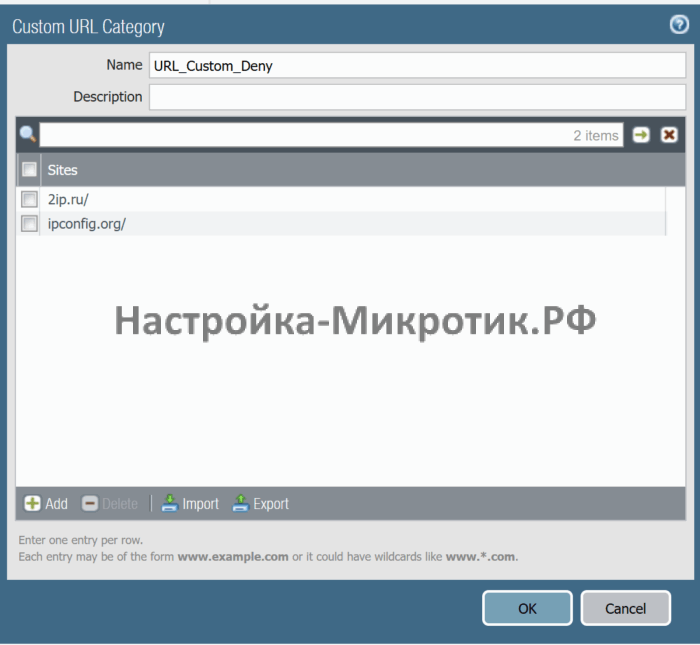
Task: Dismiss dialog with Cancel button
Action: click(x=625, y=608)
